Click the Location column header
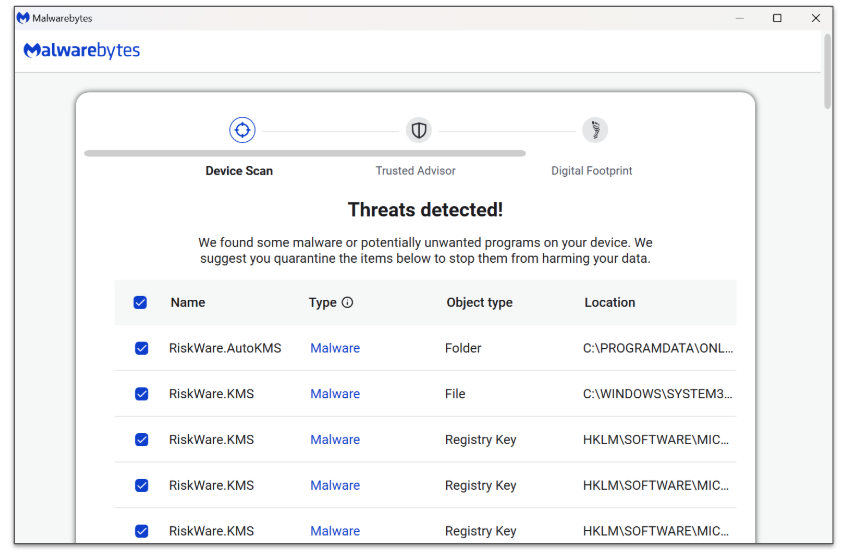This screenshot has width=850, height=552. [x=609, y=303]
